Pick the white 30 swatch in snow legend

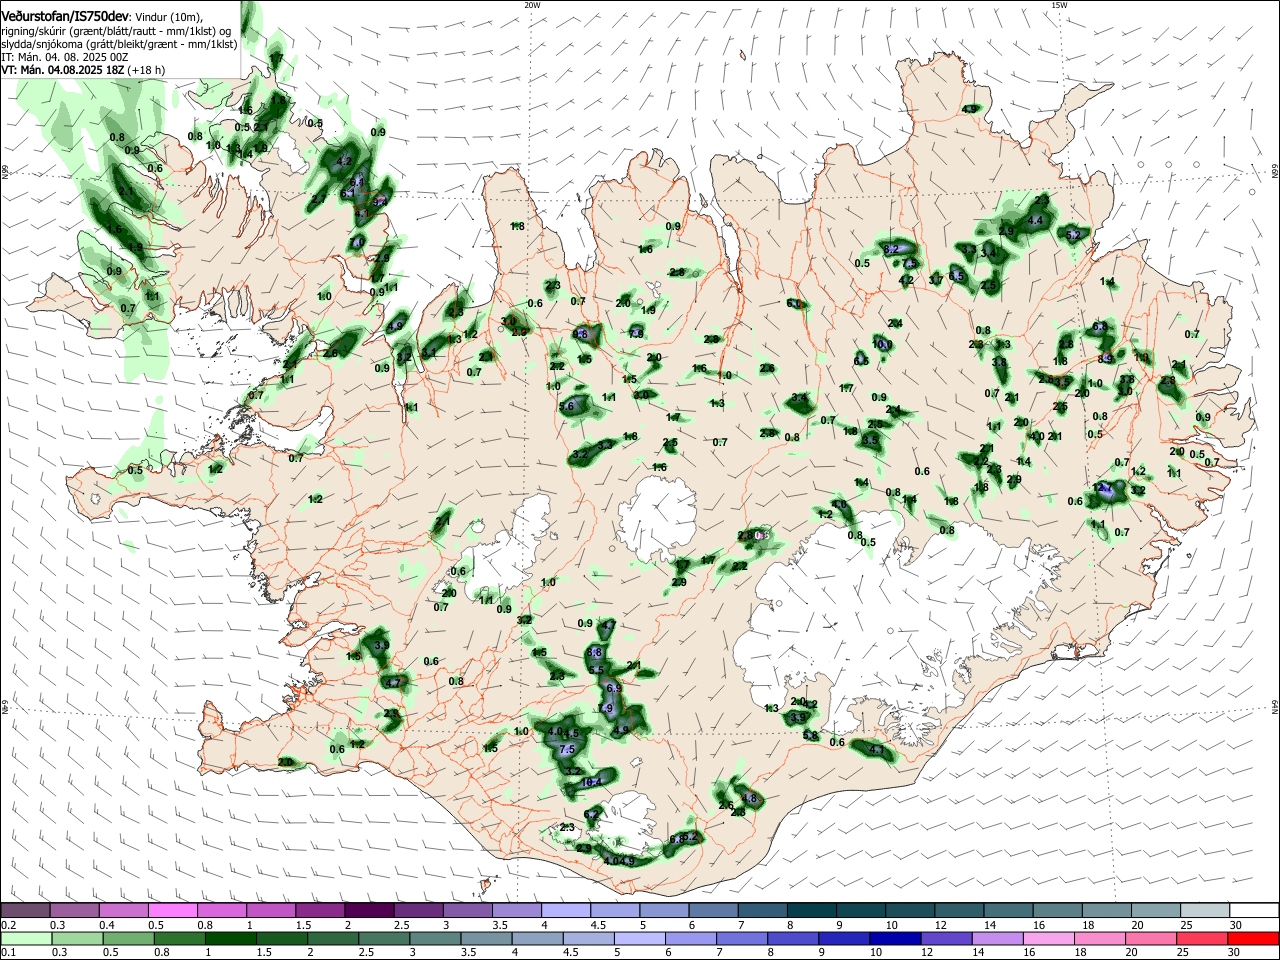1253,911
